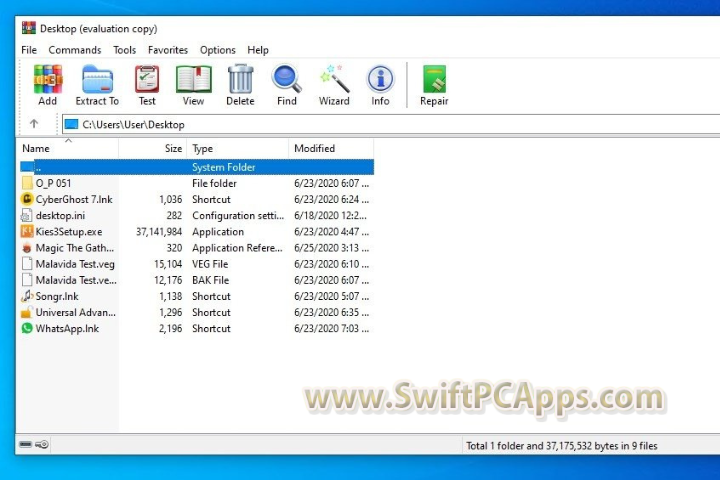This screenshot has width=720, height=480.
Task: Go up one folder level arrow
Action: (34, 124)
